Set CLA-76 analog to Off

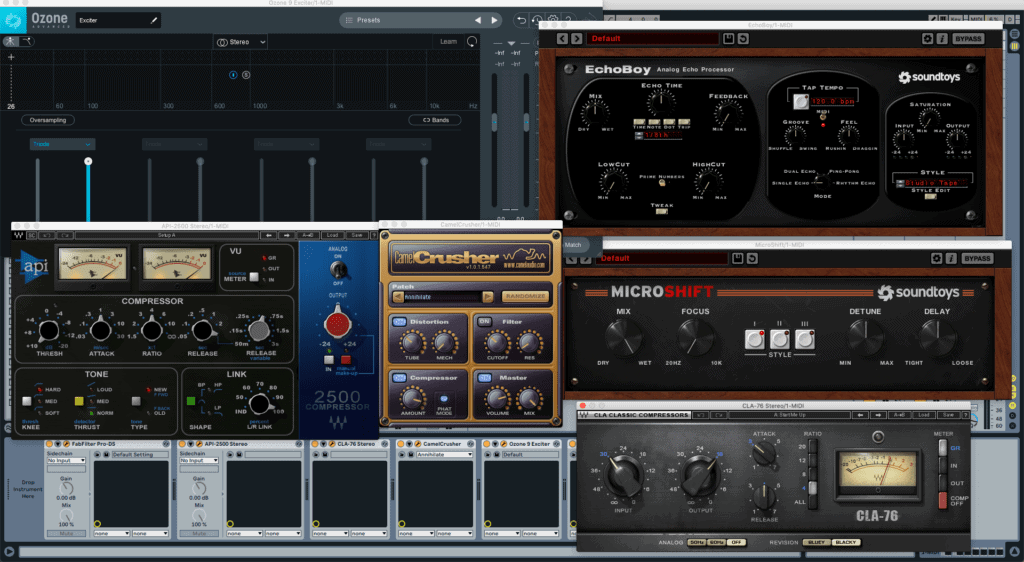[737, 542]
